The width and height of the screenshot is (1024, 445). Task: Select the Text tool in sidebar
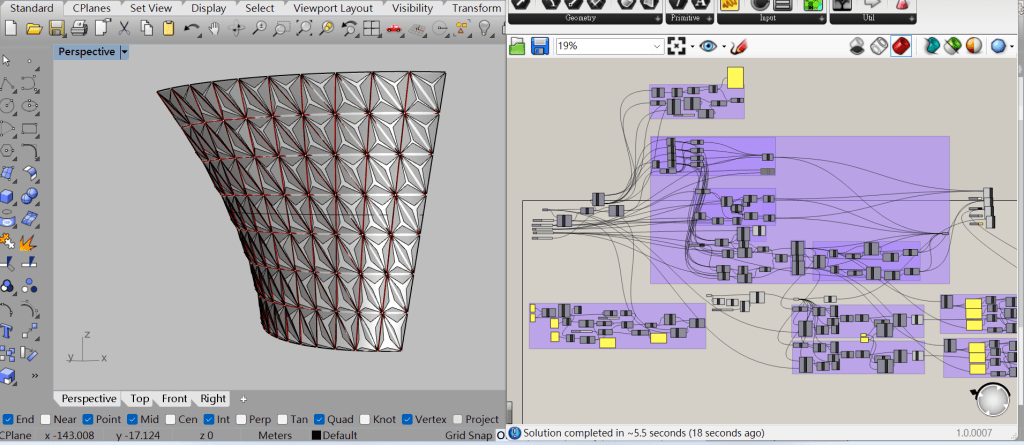(7, 331)
